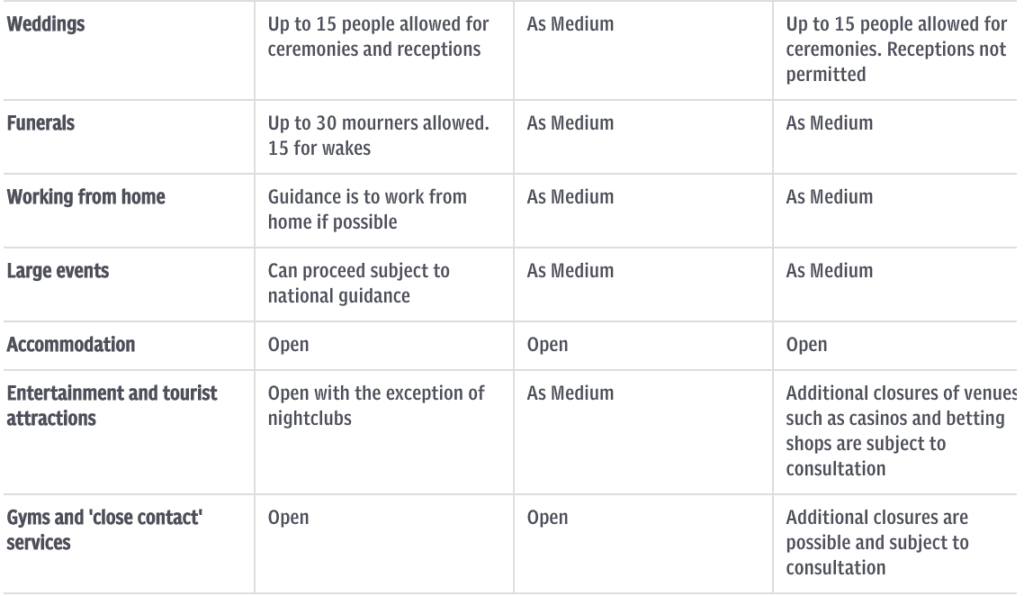Click 'As Medium' in the Weddings row
The image size is (1024, 596).
pyautogui.click(x=570, y=25)
